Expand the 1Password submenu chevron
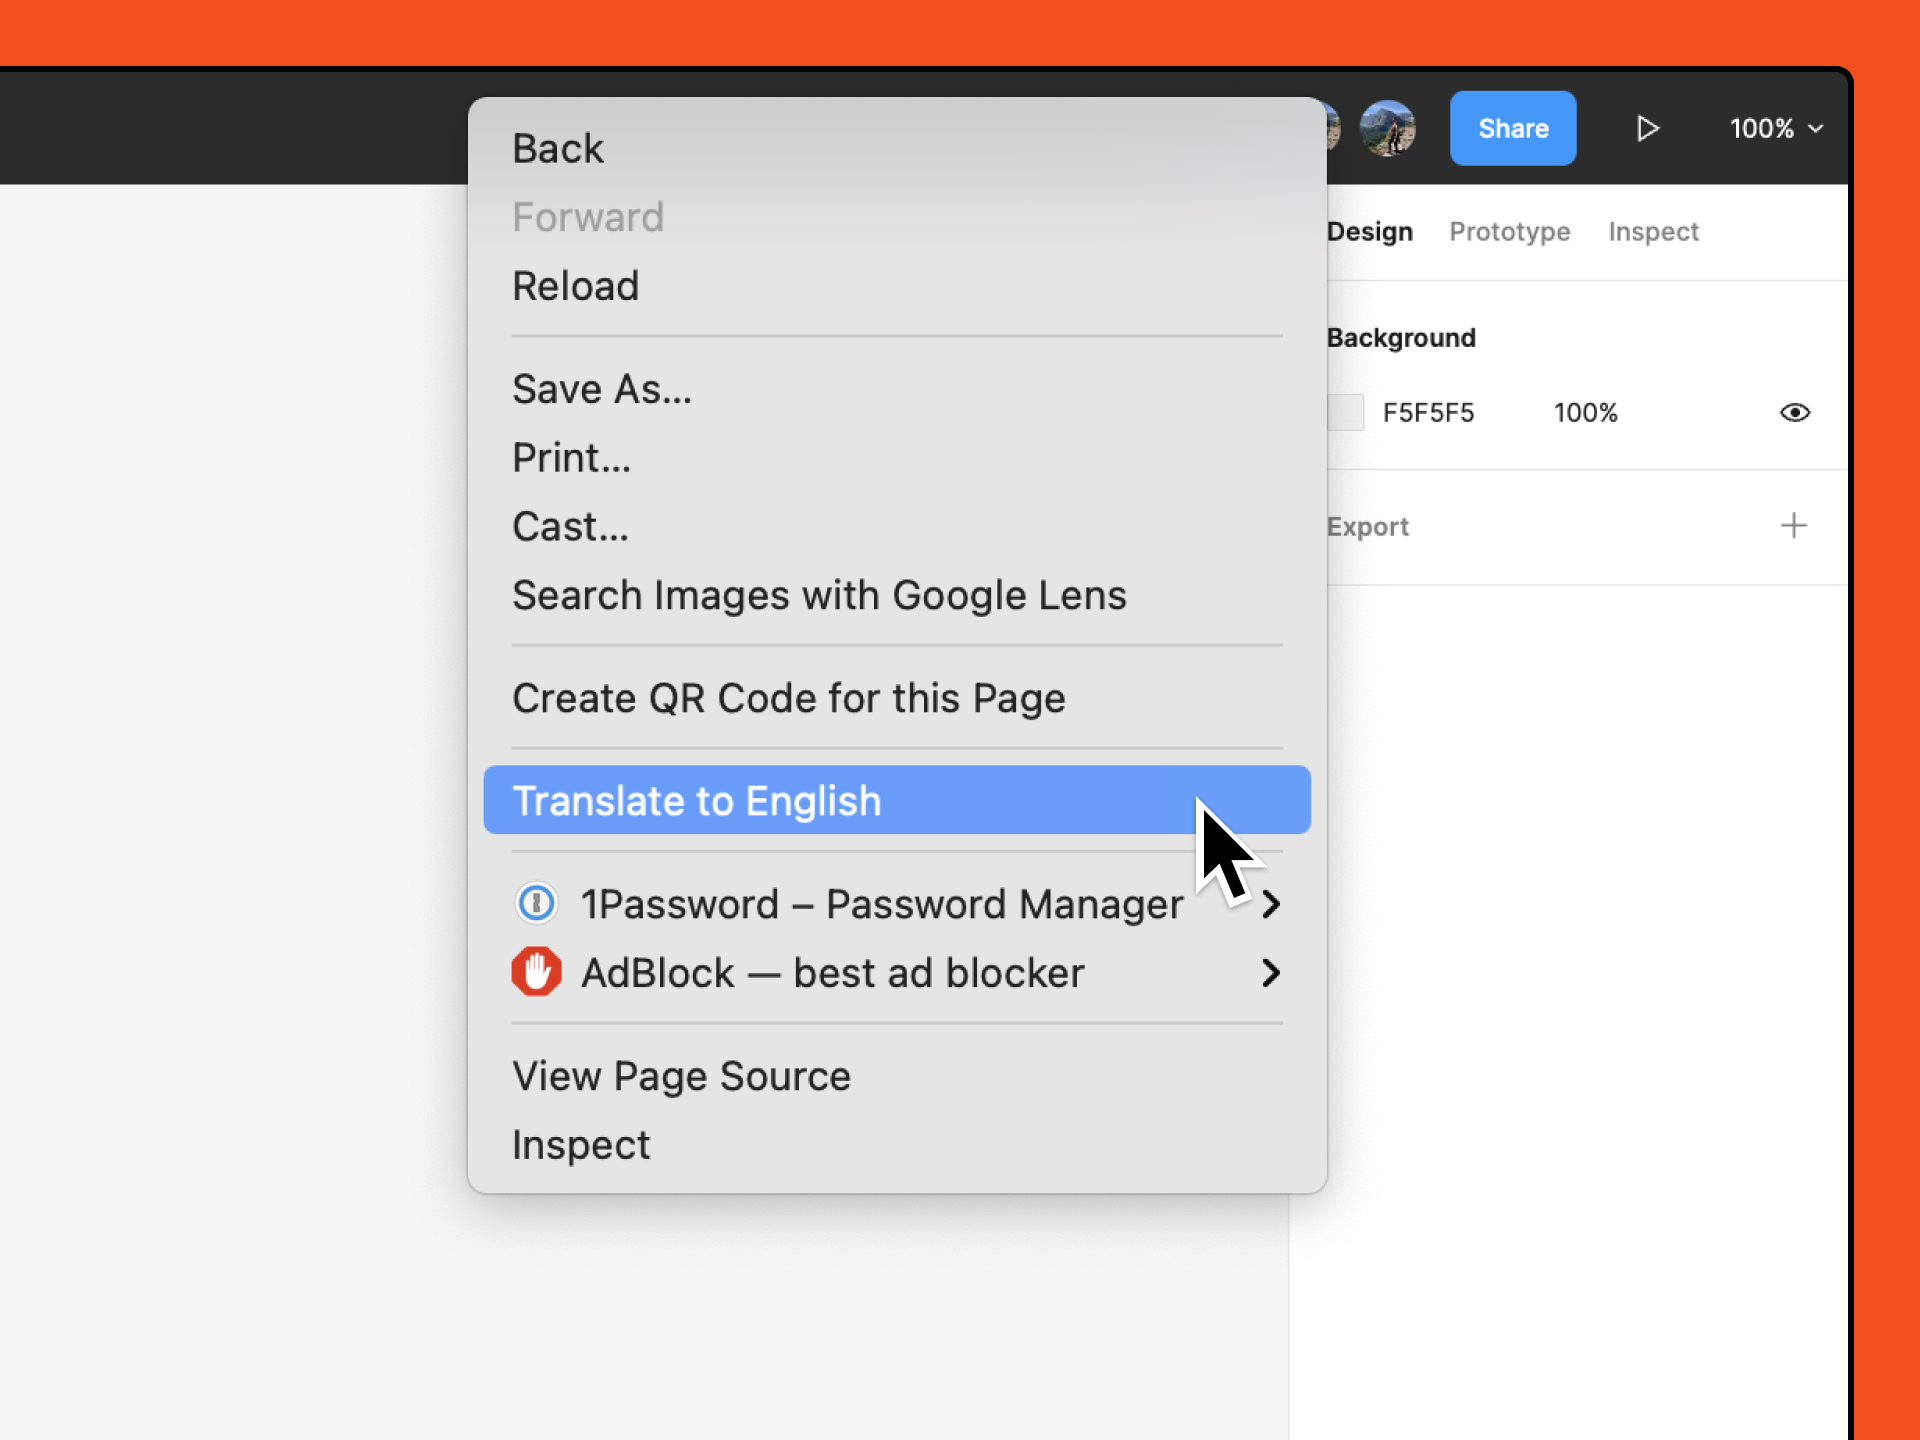The width and height of the screenshot is (1920, 1440). tap(1271, 904)
